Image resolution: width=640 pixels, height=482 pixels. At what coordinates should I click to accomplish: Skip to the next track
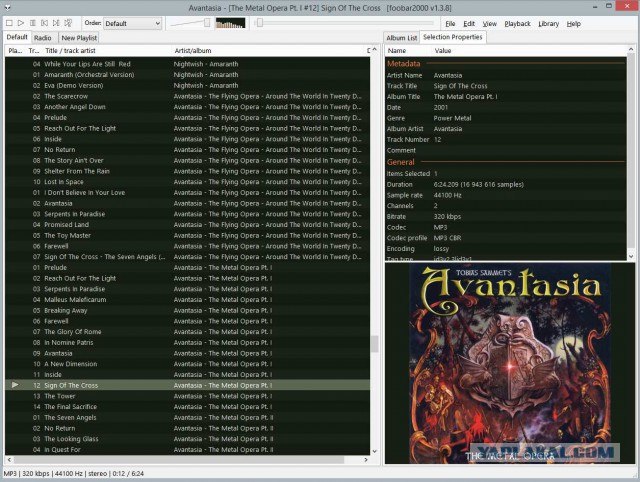tap(56, 23)
